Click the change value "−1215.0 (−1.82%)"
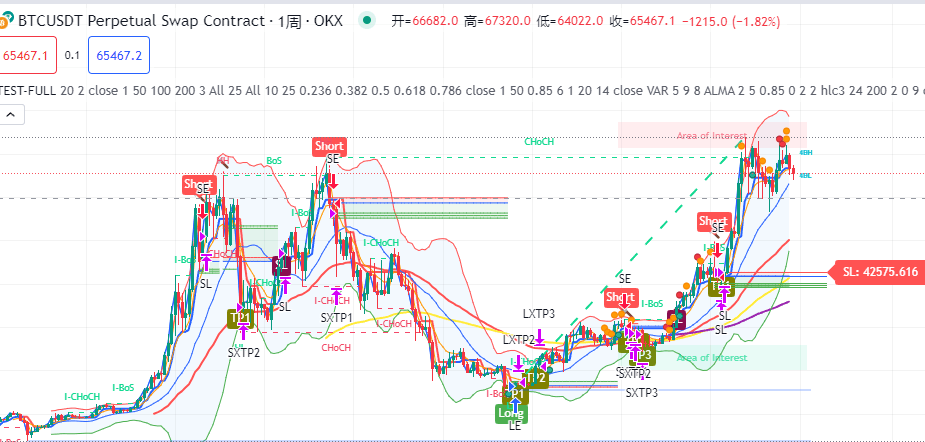The height and width of the screenshot is (442, 925). pyautogui.click(x=731, y=22)
